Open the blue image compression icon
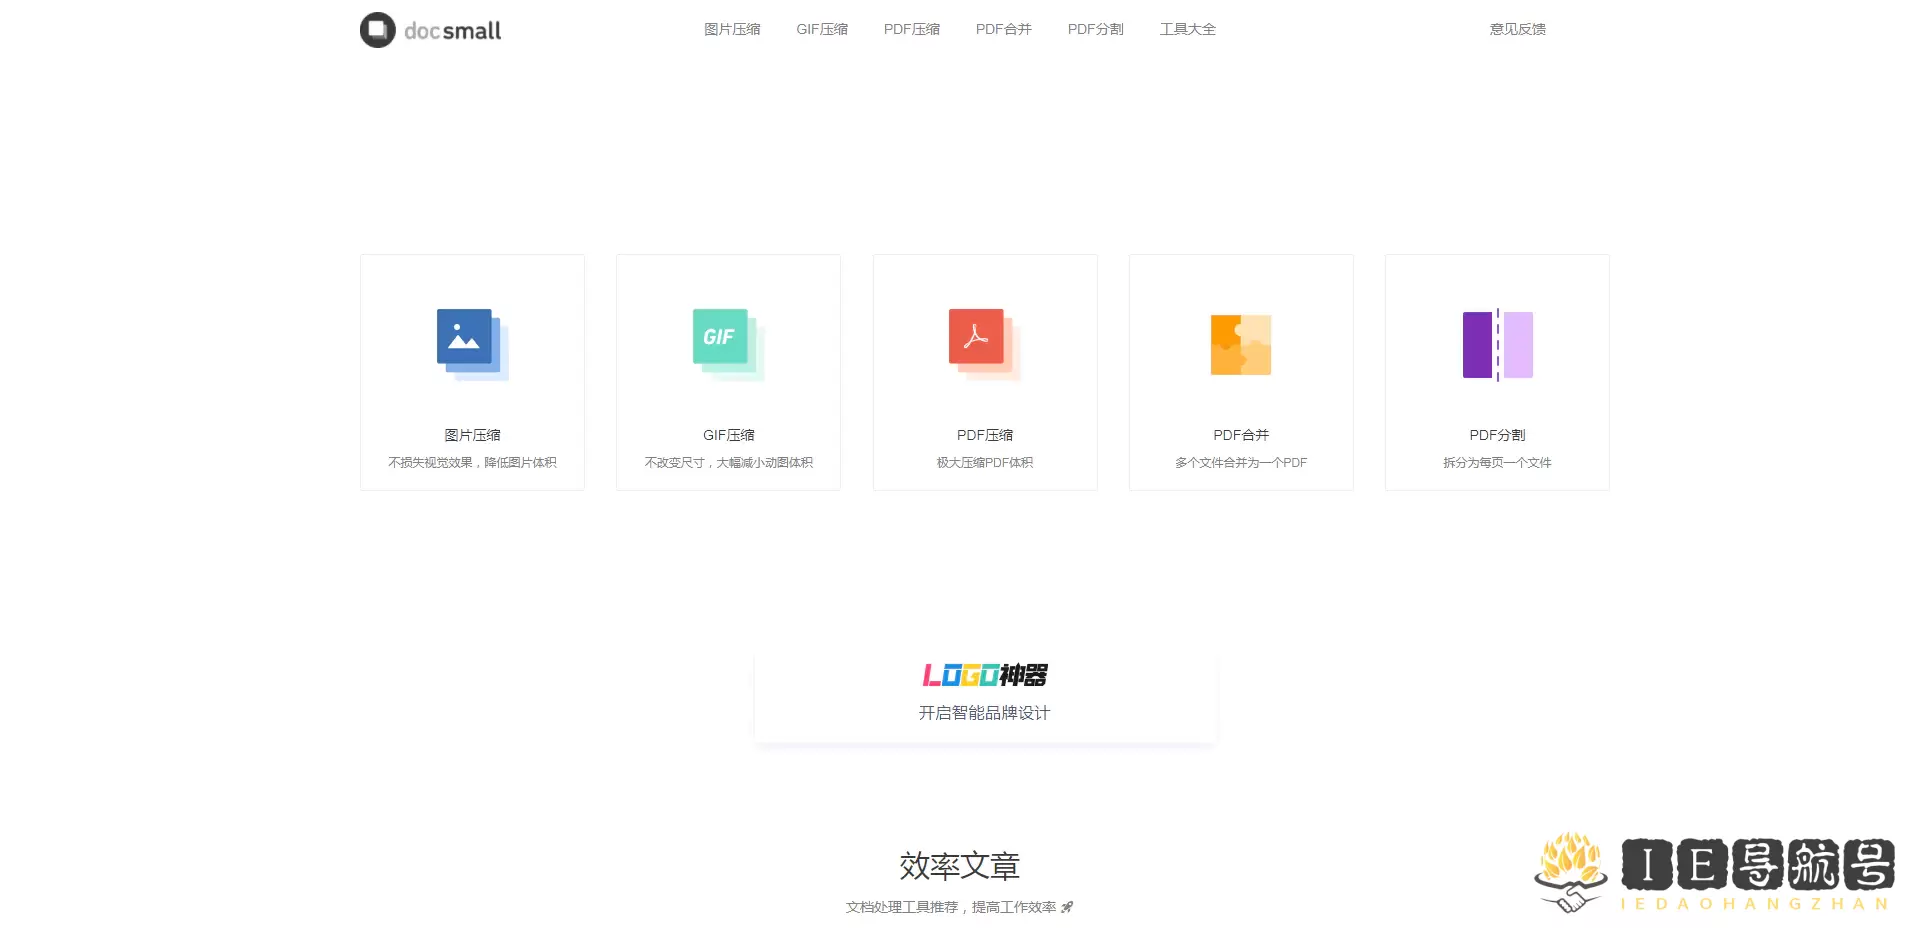 [x=471, y=343]
